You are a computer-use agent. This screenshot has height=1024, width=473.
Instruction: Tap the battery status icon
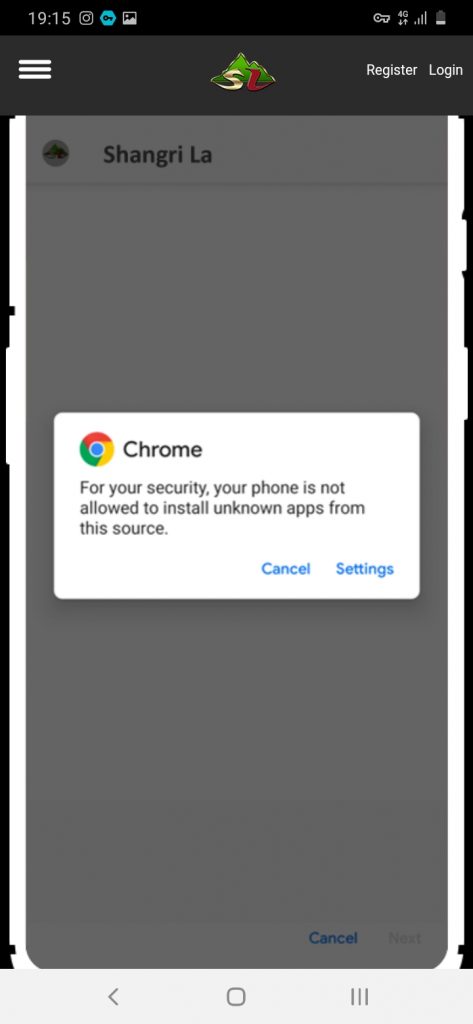[x=441, y=18]
